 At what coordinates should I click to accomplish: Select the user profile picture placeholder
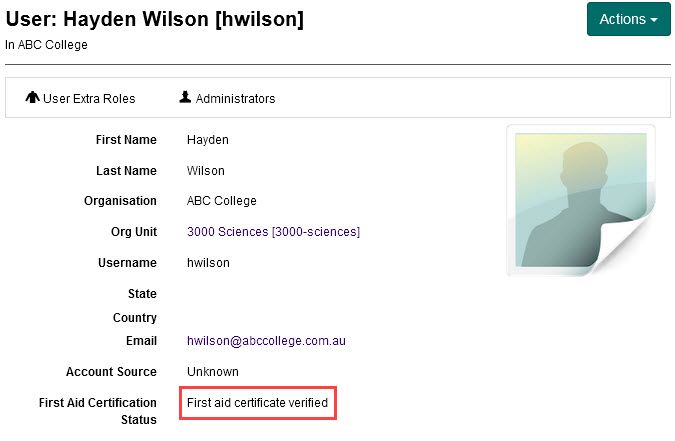tap(575, 200)
